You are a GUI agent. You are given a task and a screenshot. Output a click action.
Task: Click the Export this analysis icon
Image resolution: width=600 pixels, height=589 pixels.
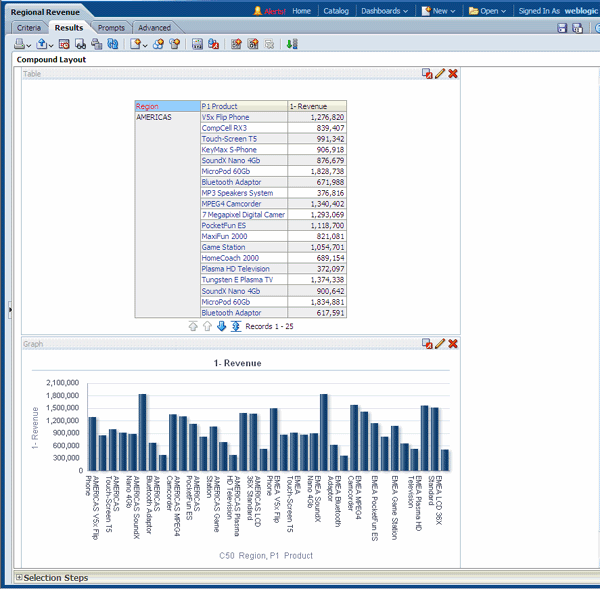41,44
